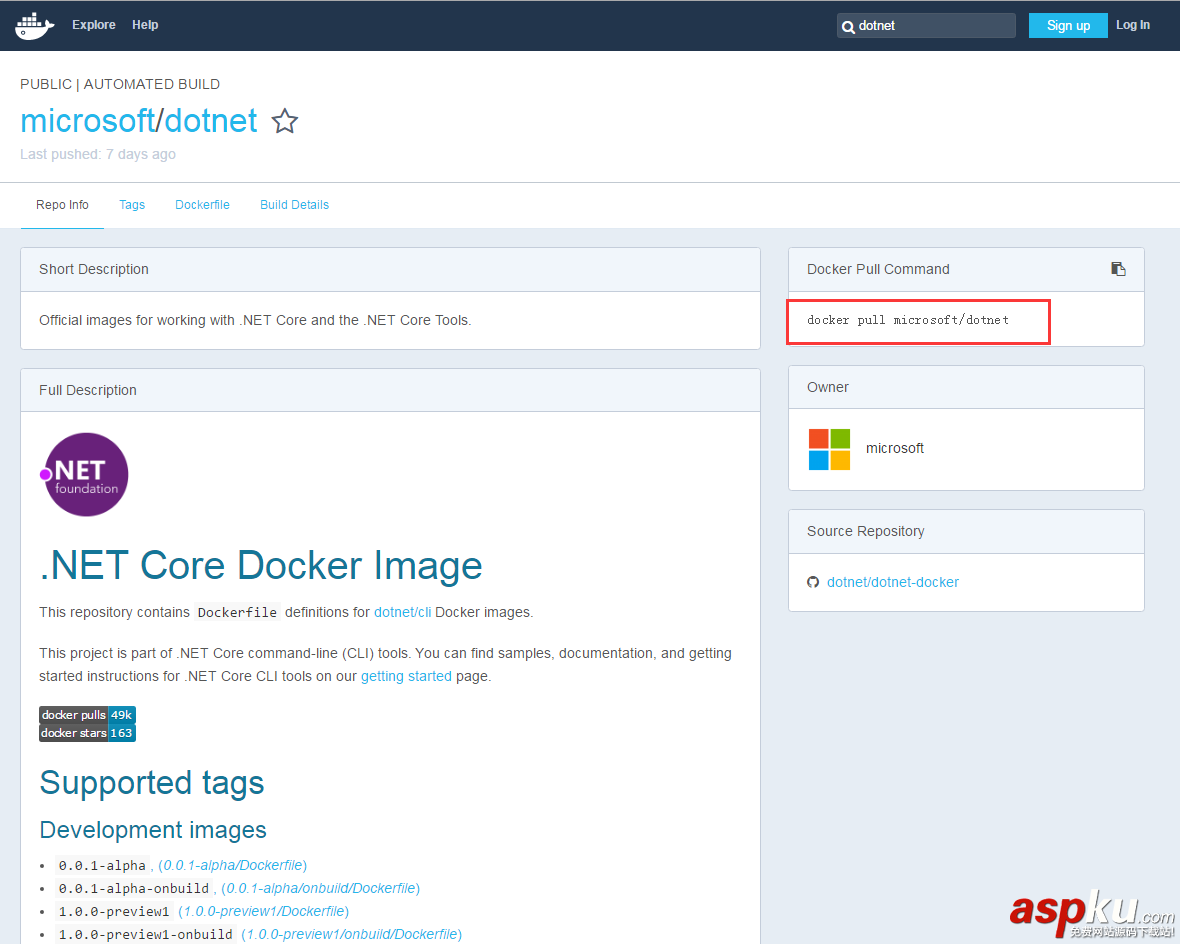
Task: Click the Docker whale logo
Action: click(x=35, y=25)
